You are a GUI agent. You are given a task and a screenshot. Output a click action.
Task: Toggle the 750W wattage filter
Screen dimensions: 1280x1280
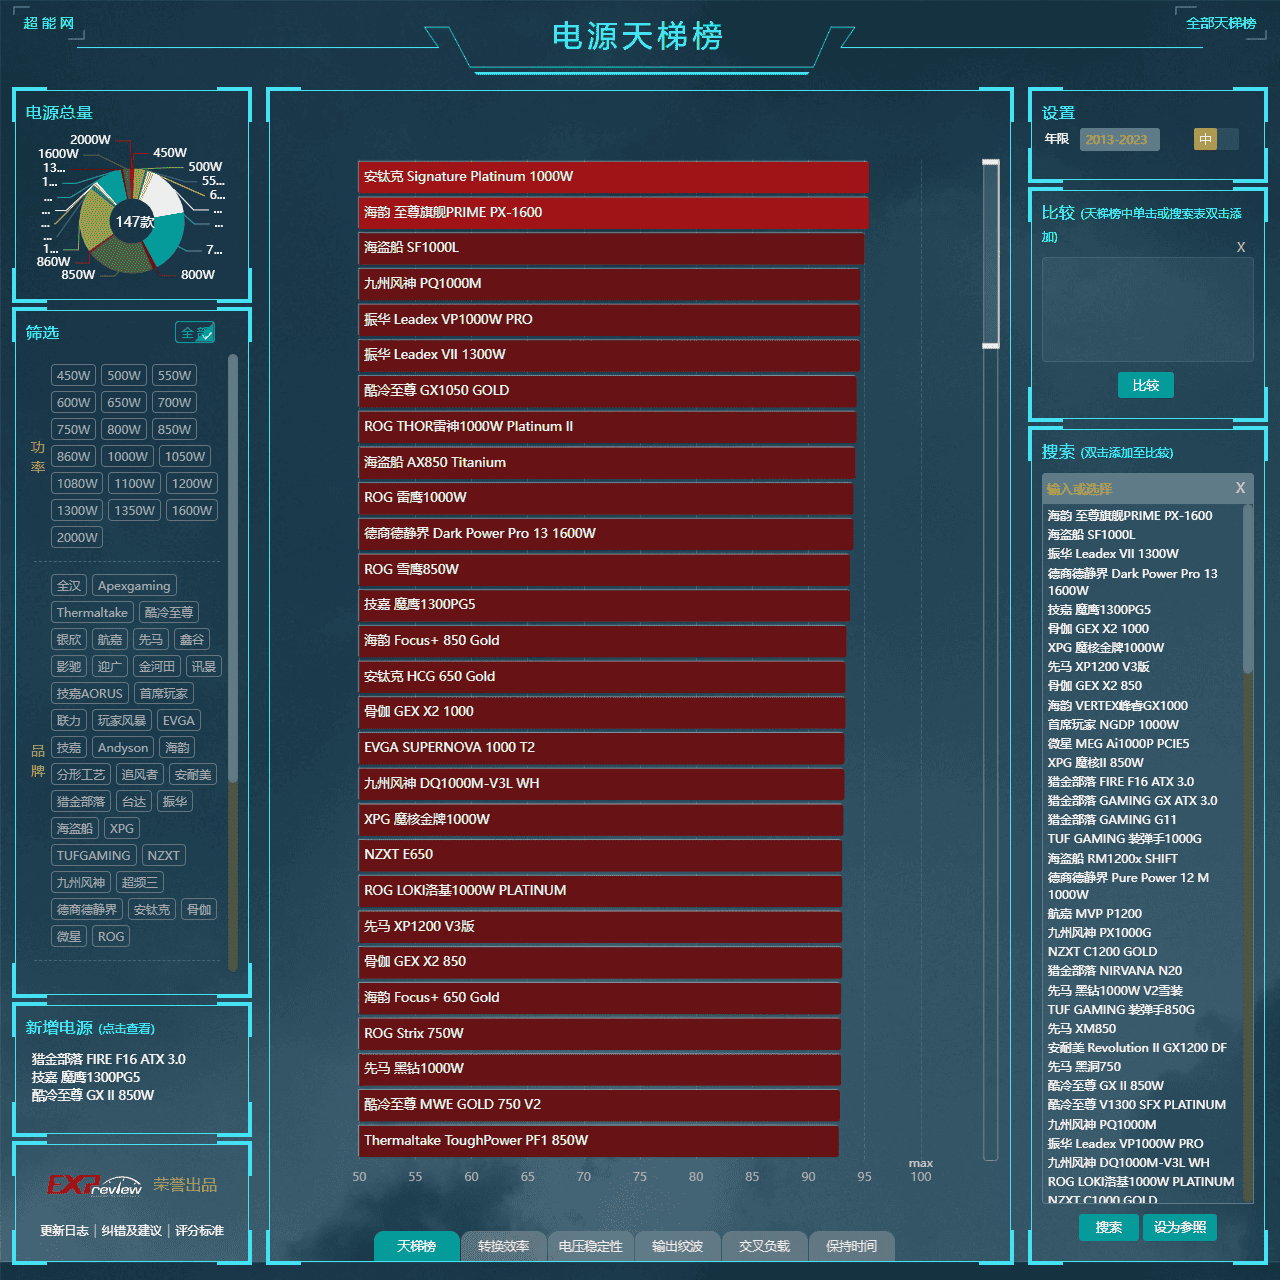[73, 430]
